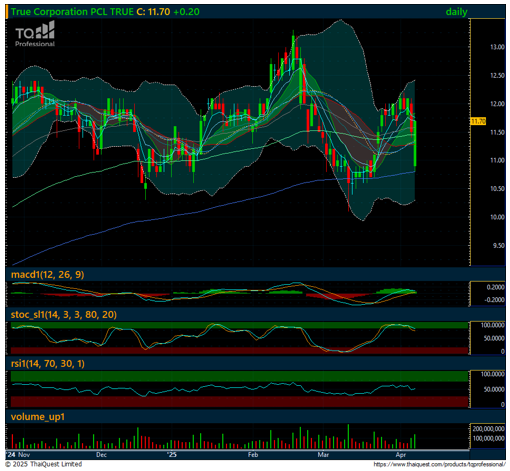Screen dimensions: 510x471
Task: Click the 13.00 price axis label
Action: click(x=497, y=47)
